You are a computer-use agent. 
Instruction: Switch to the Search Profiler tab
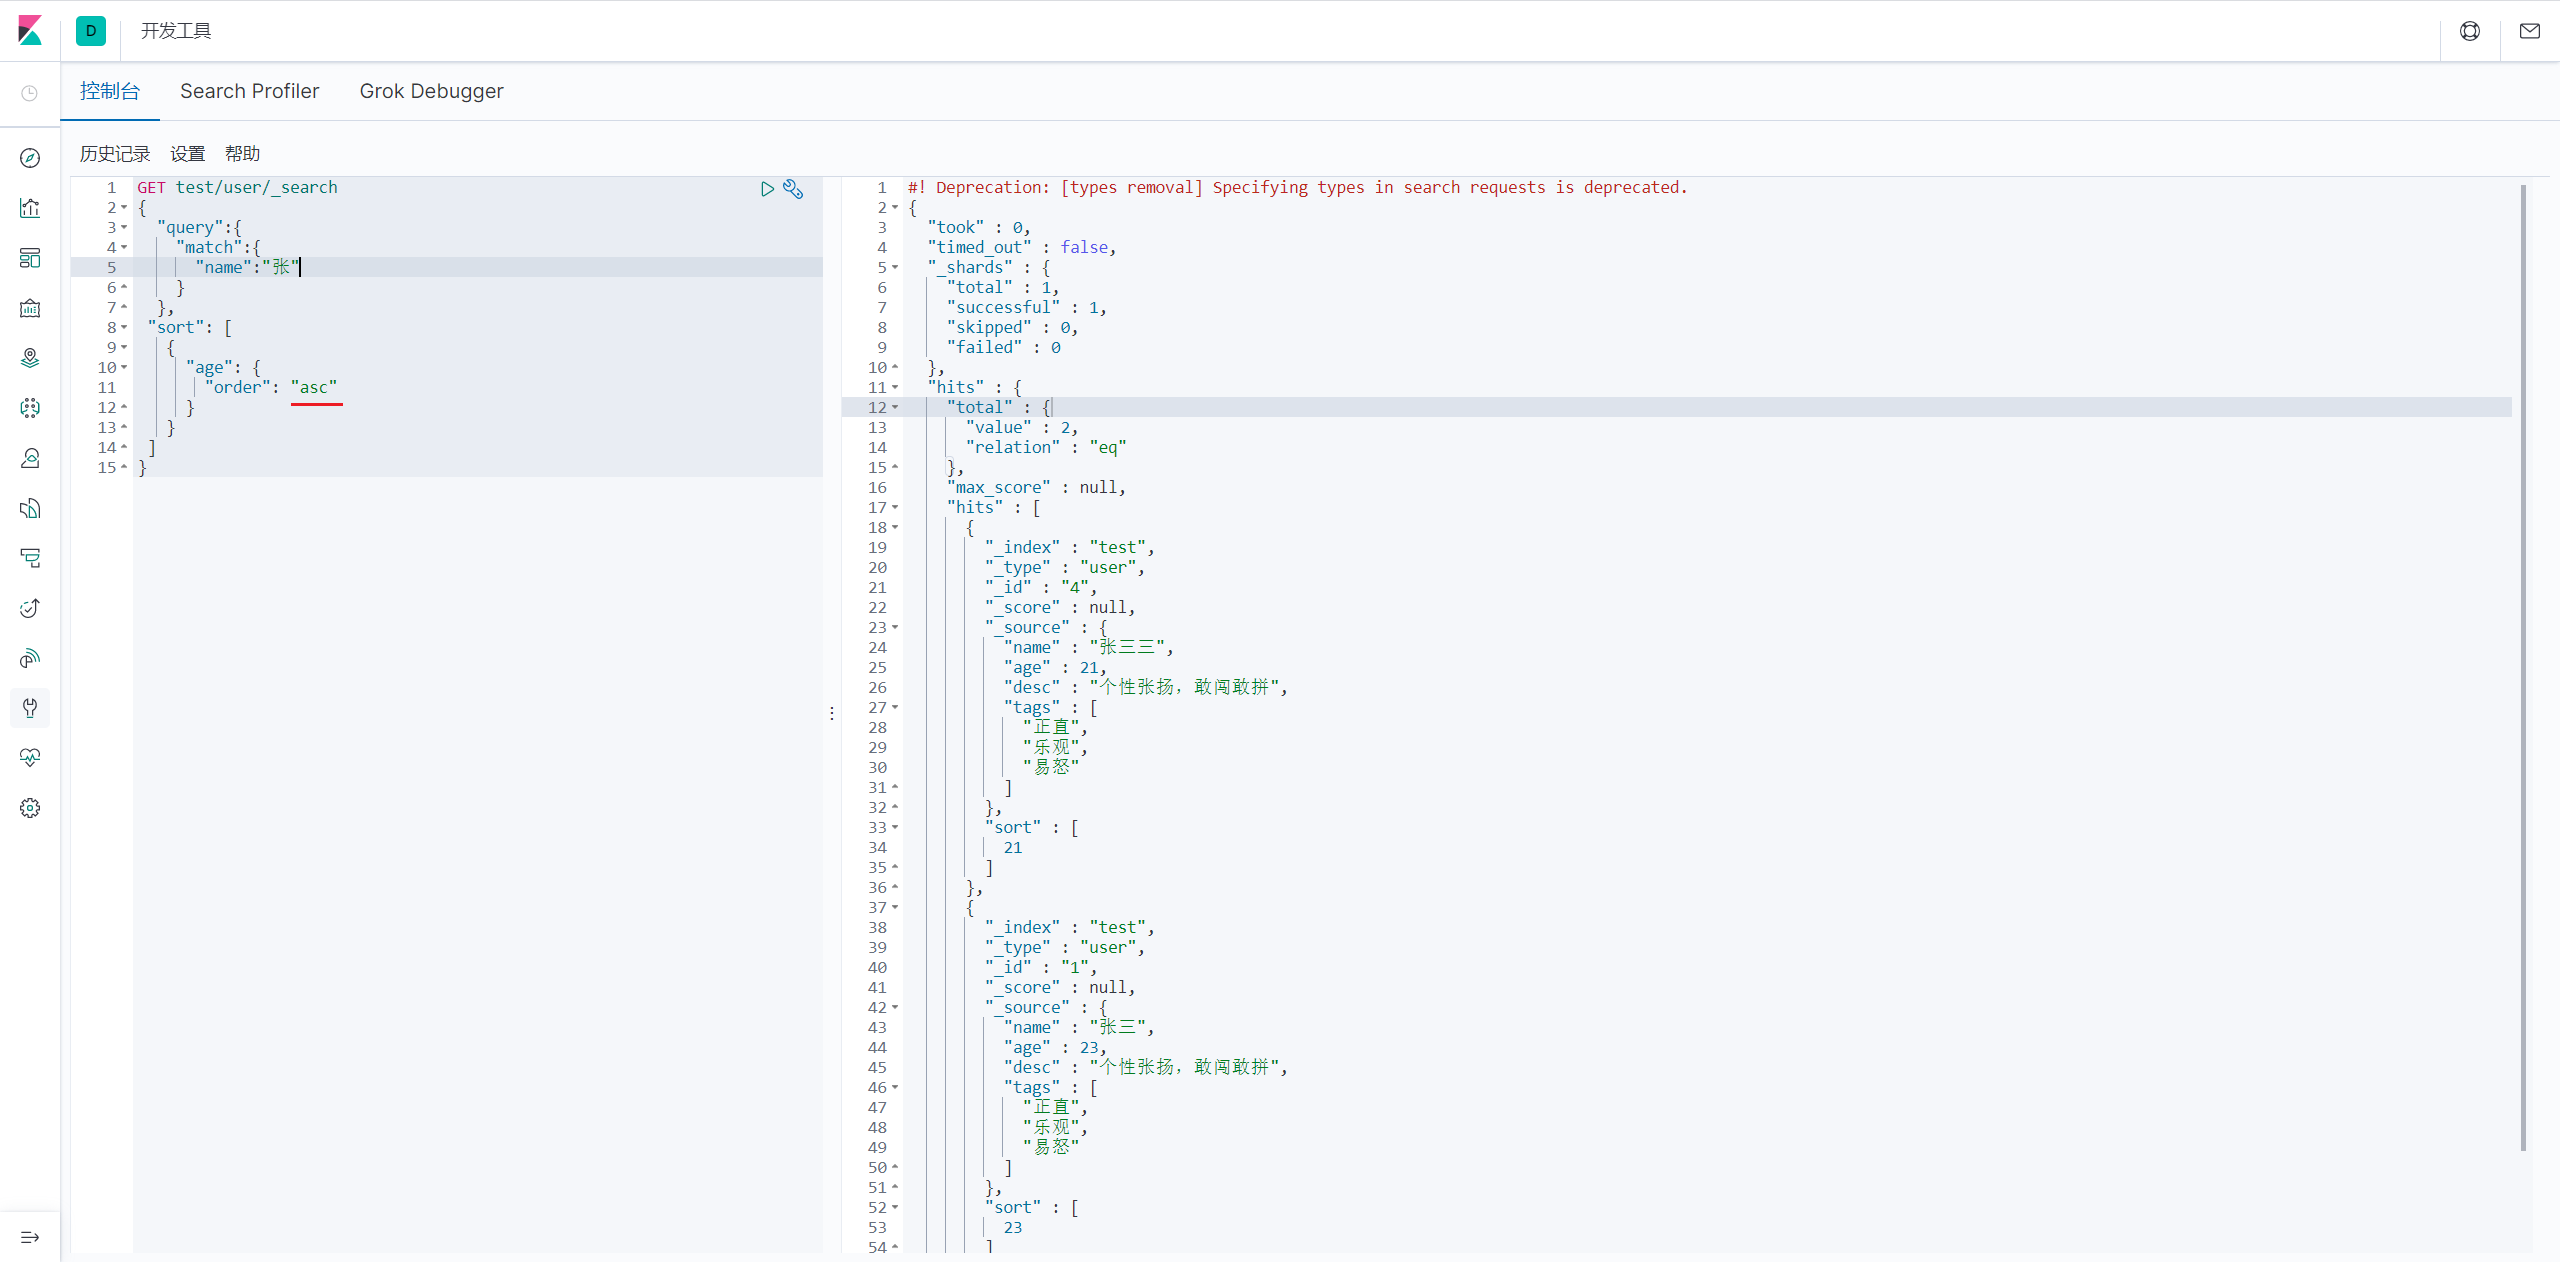coord(249,91)
